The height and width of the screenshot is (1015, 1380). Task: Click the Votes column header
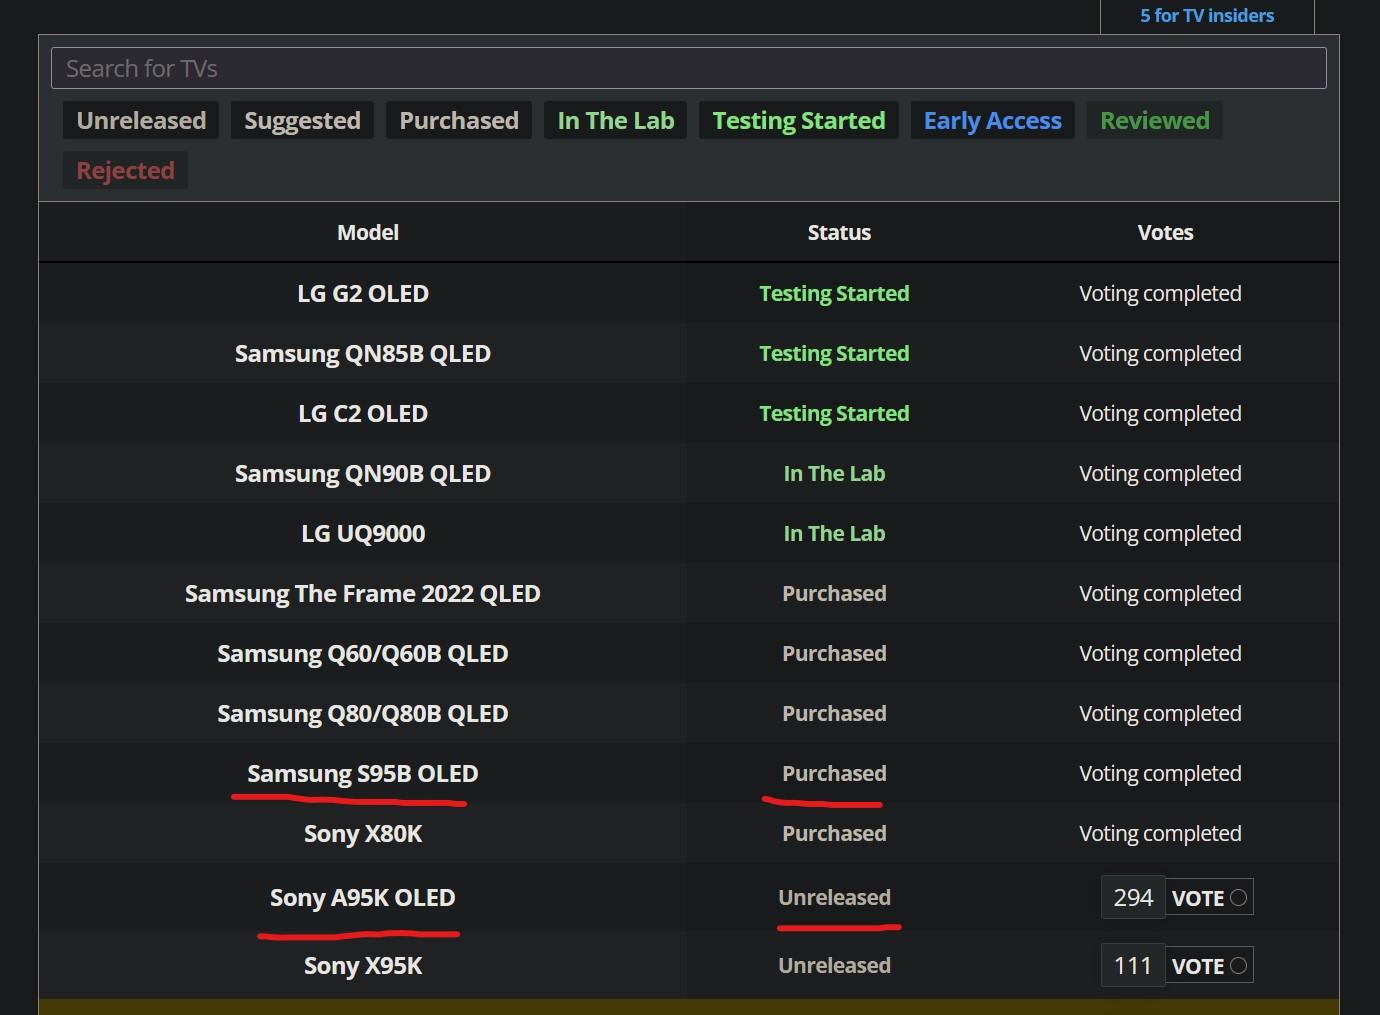click(1165, 232)
